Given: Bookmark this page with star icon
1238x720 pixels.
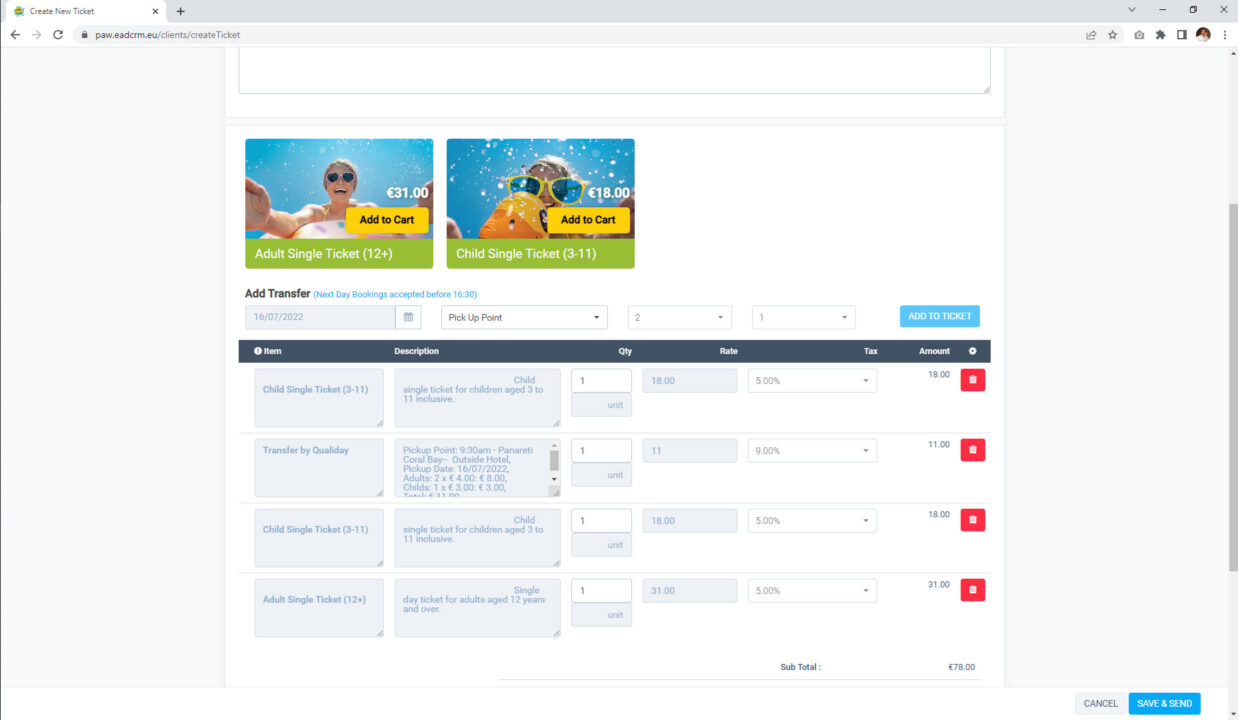Looking at the screenshot, I should click(x=1112, y=34).
